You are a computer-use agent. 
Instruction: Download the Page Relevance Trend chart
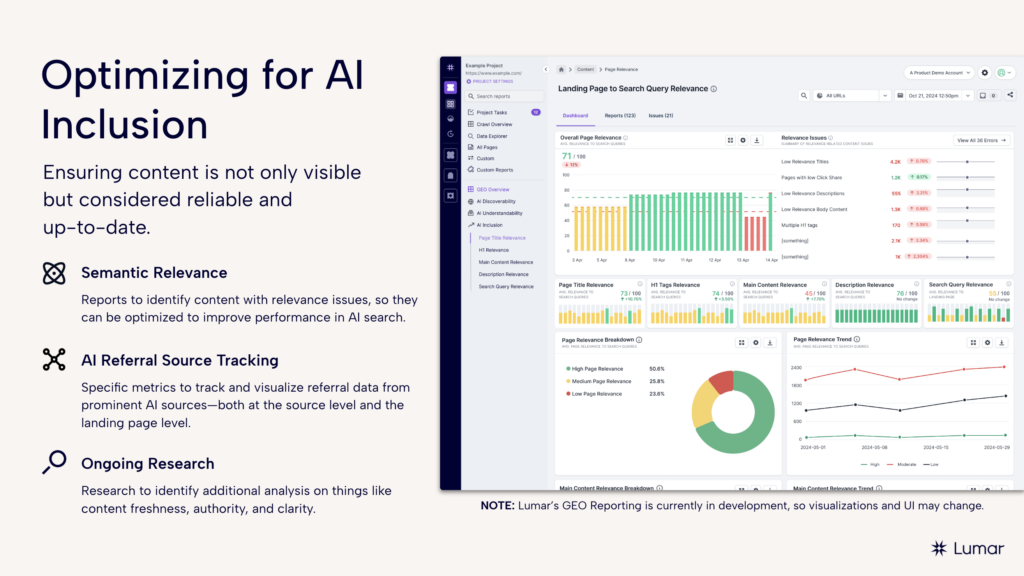[x=1002, y=343]
